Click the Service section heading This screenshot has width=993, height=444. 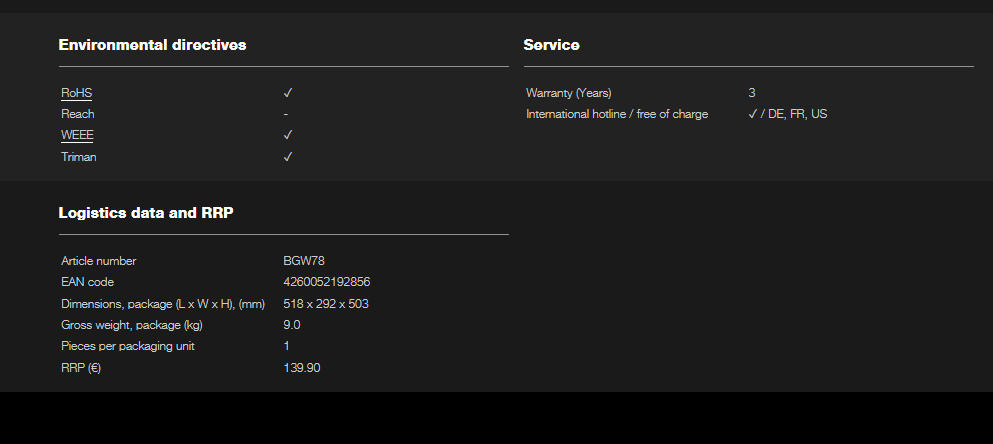[551, 45]
